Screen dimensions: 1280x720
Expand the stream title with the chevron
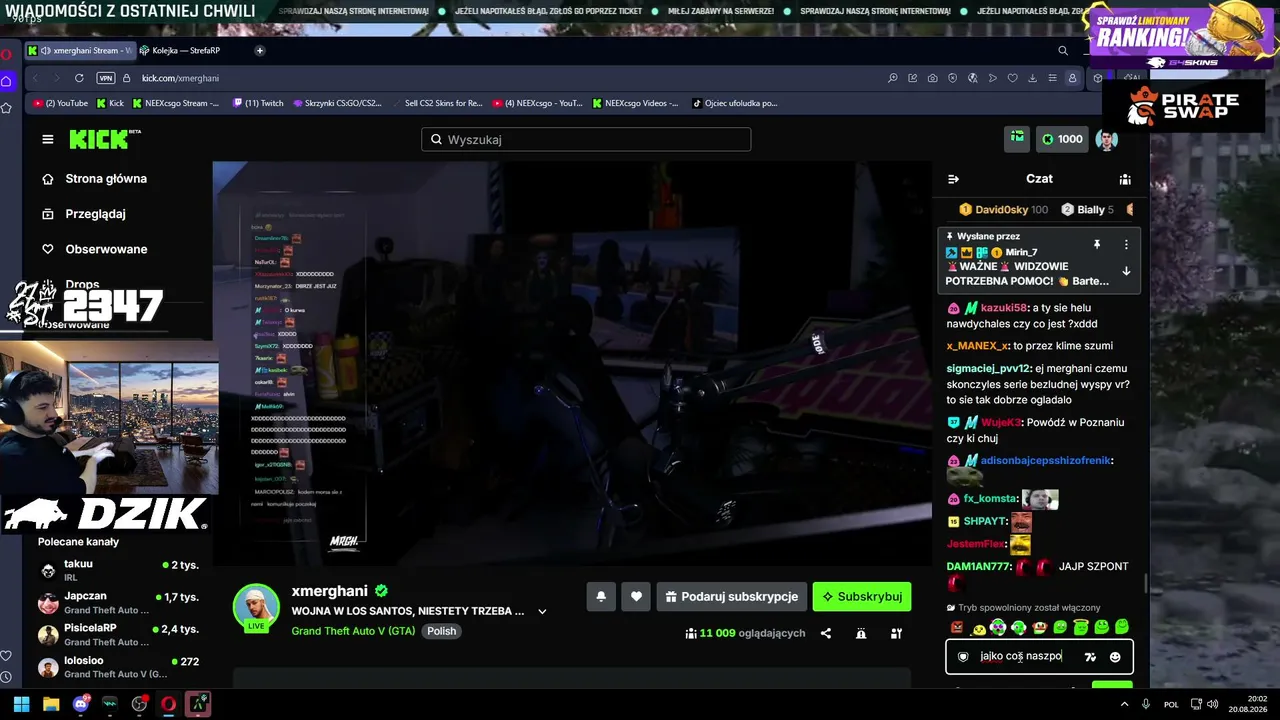(x=543, y=611)
